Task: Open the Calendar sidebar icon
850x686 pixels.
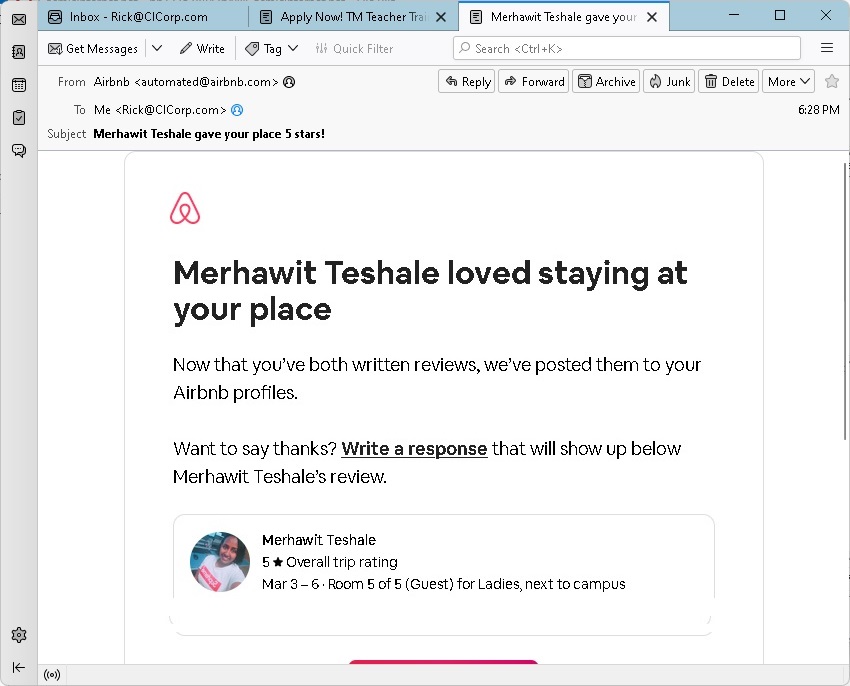Action: [x=19, y=85]
